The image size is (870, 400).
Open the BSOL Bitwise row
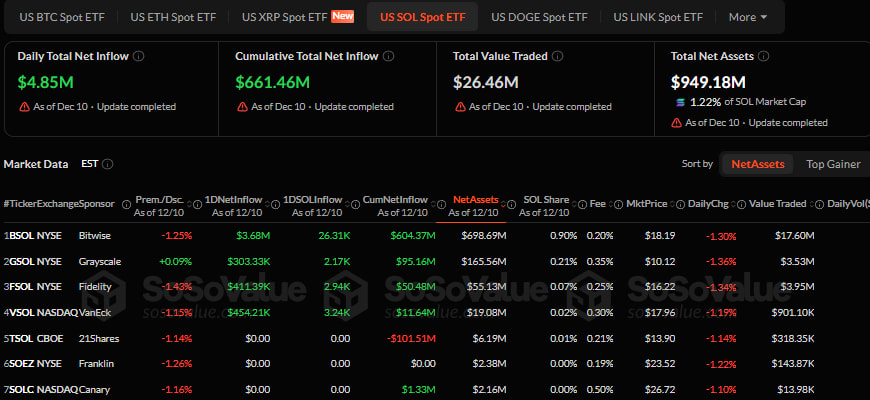click(411, 236)
